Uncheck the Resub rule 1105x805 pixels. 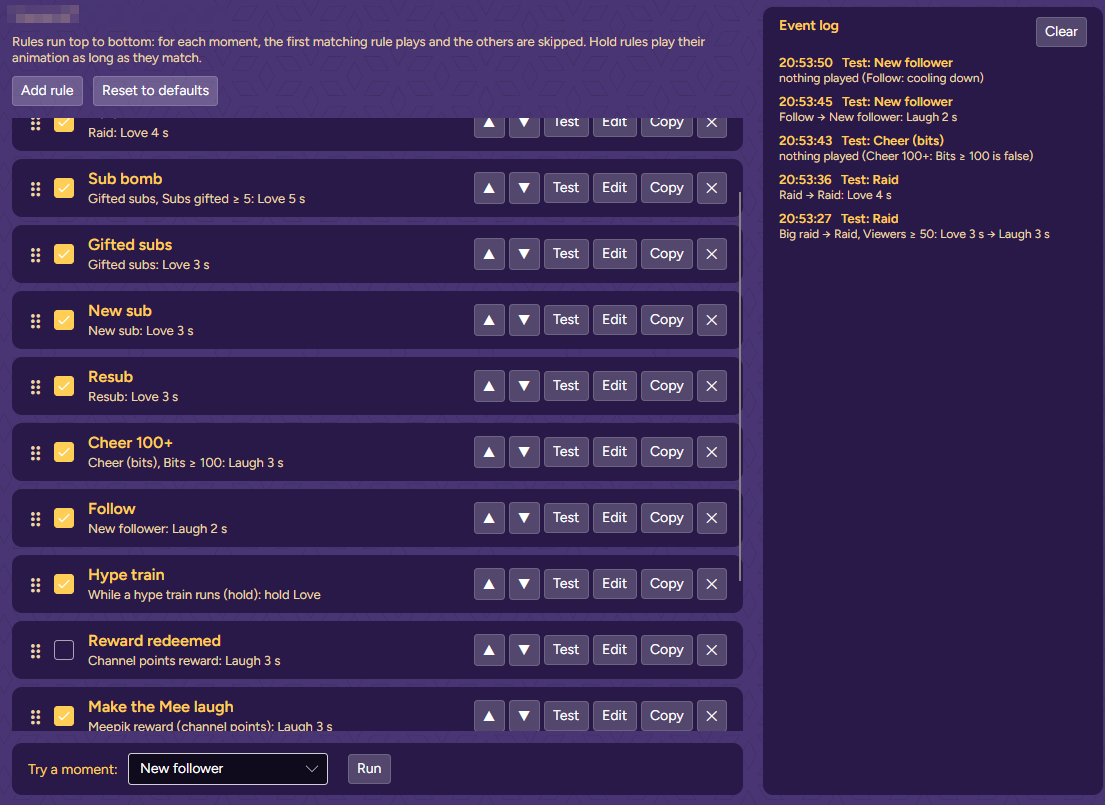click(64, 386)
